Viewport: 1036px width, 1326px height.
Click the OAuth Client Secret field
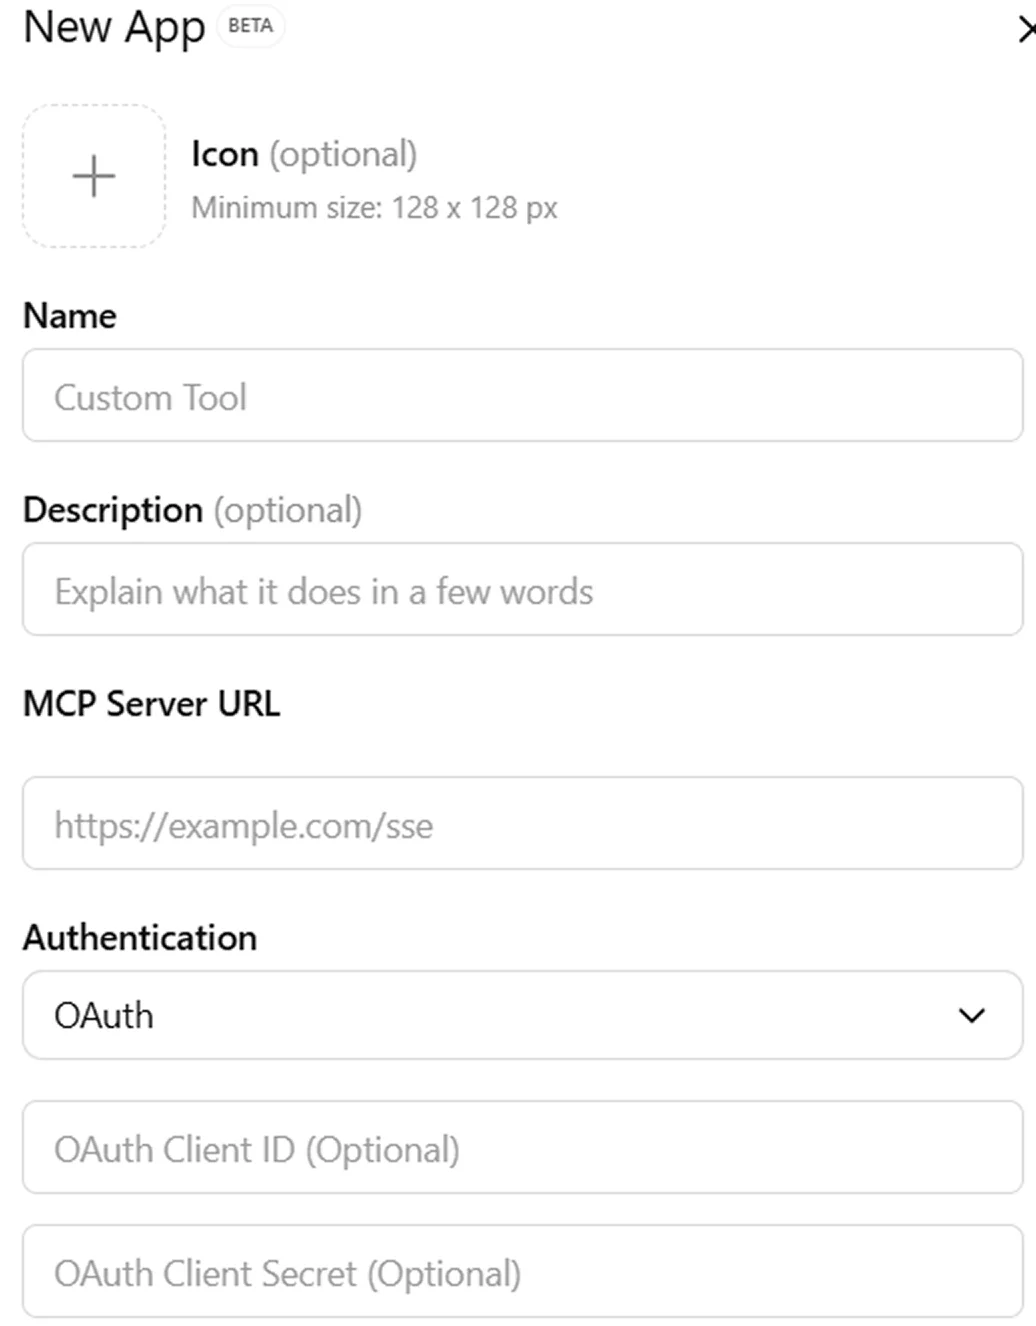click(x=520, y=1273)
